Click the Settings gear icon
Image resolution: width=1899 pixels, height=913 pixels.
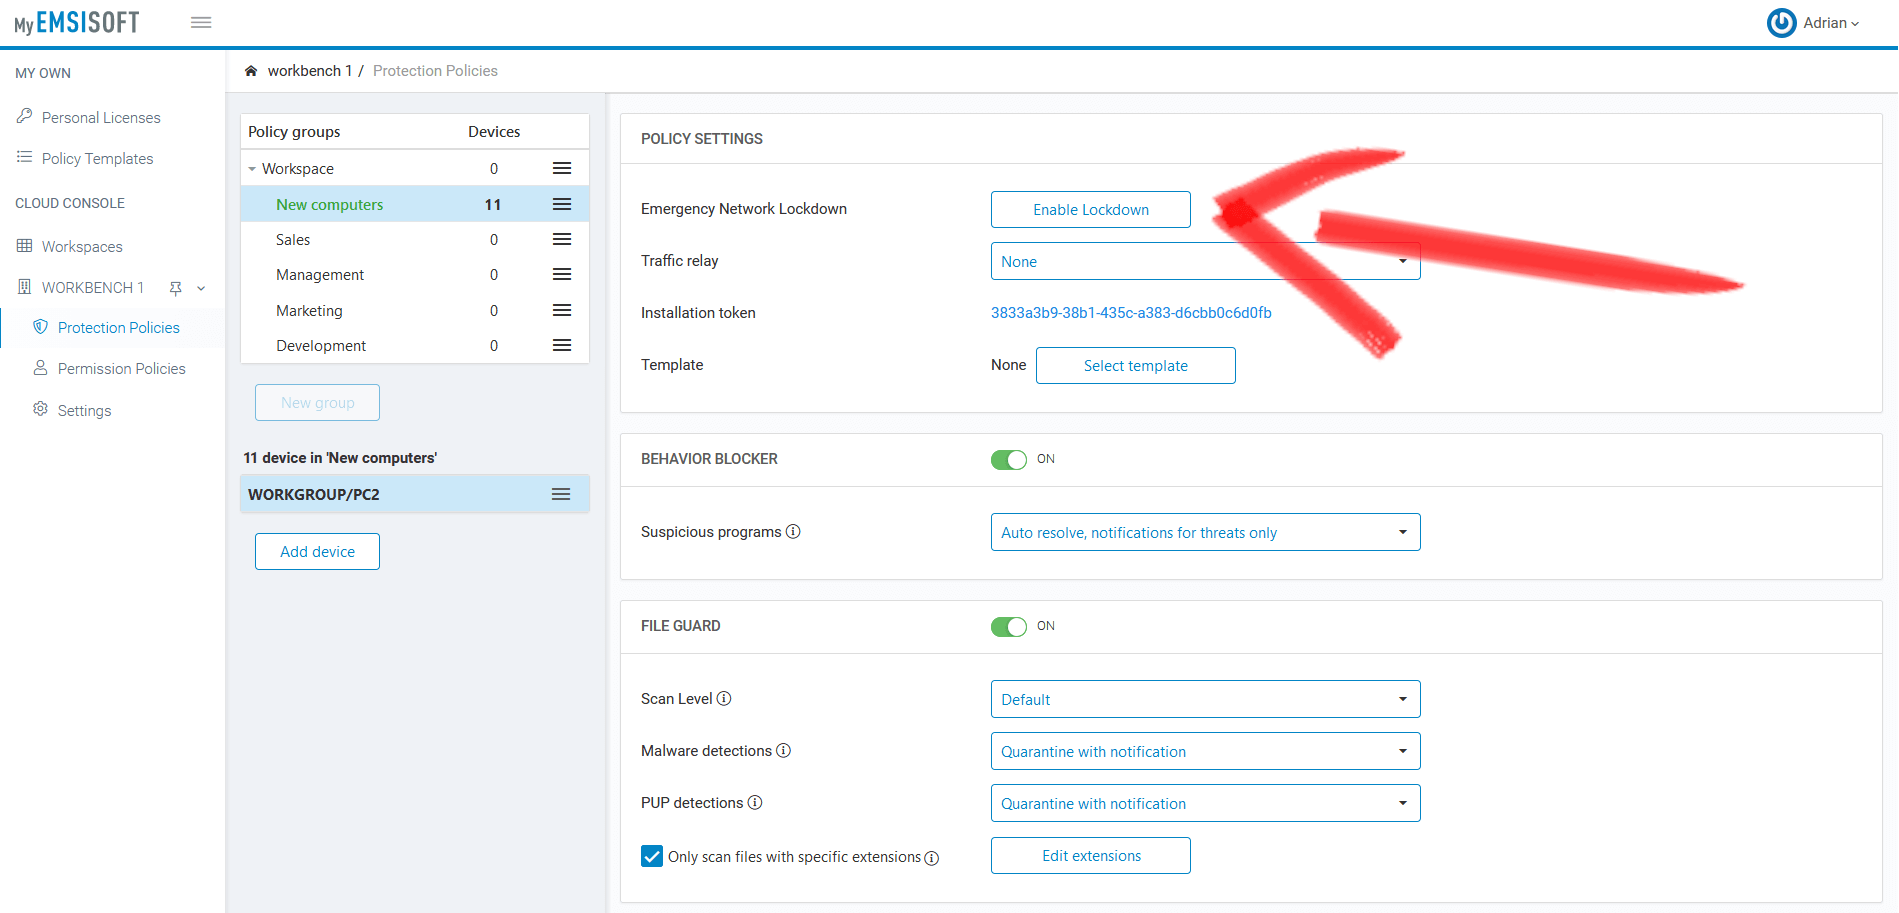[x=40, y=409]
